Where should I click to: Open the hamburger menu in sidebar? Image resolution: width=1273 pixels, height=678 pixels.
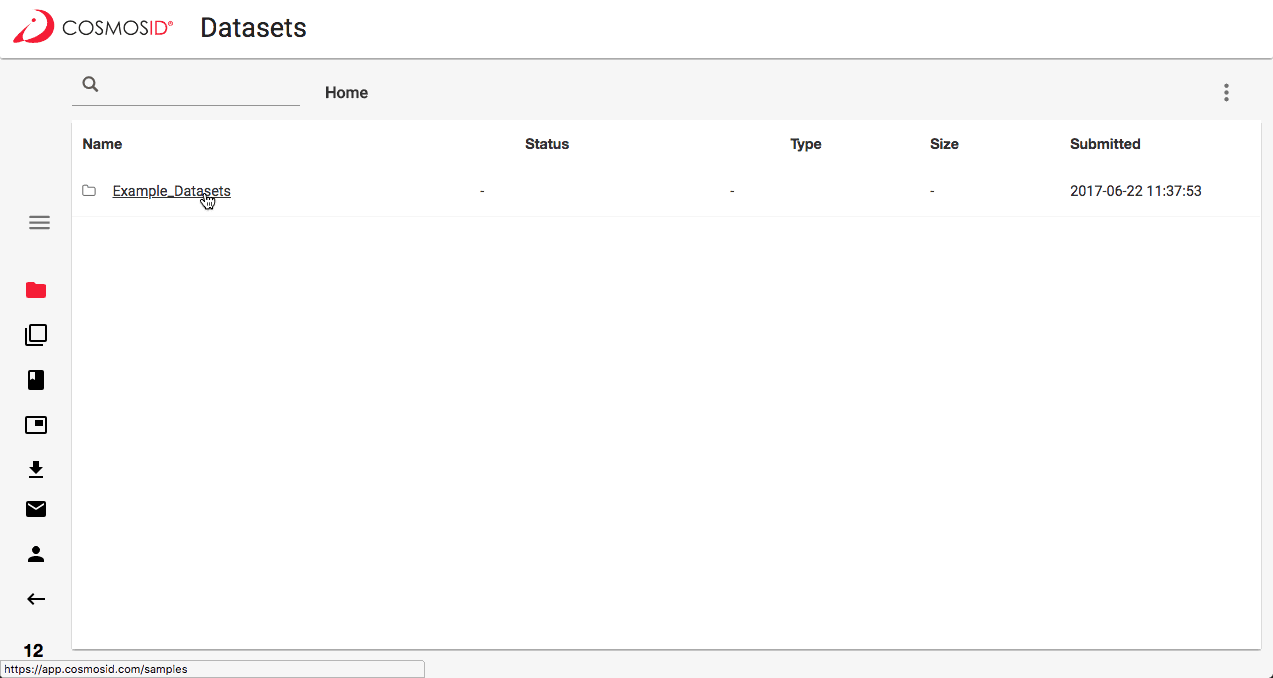(39, 223)
